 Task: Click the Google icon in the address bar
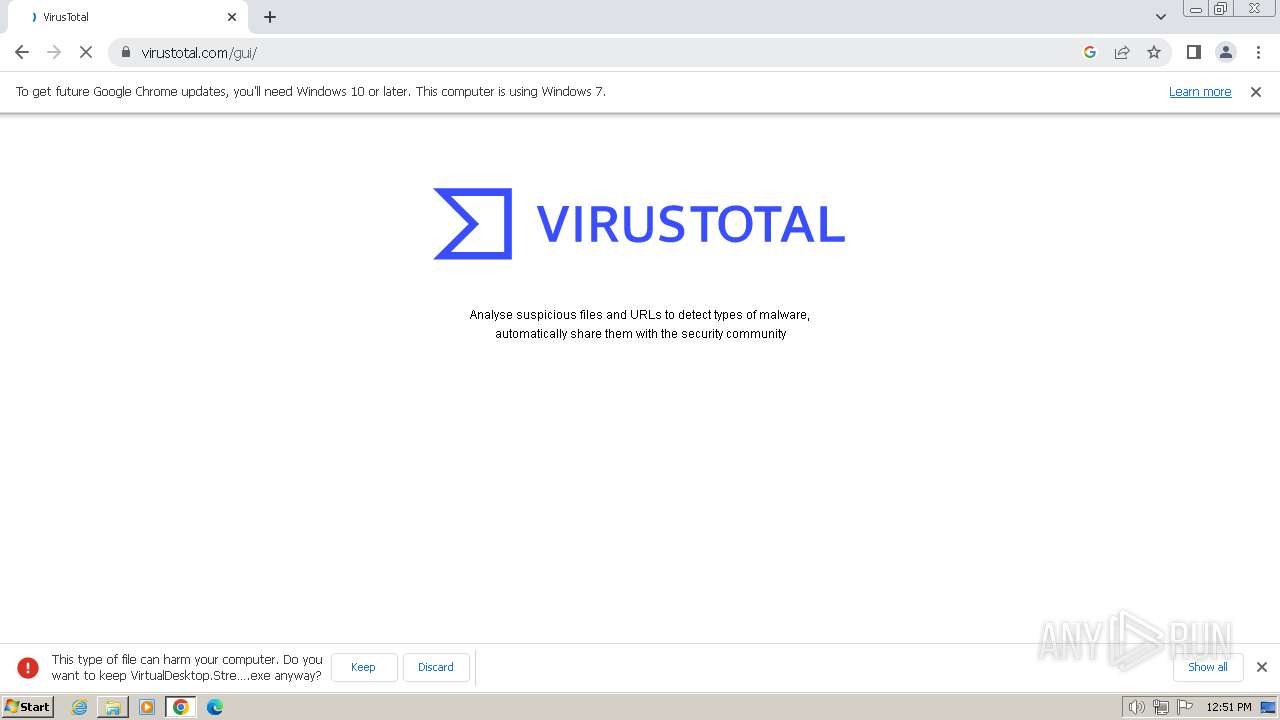[x=1090, y=52]
